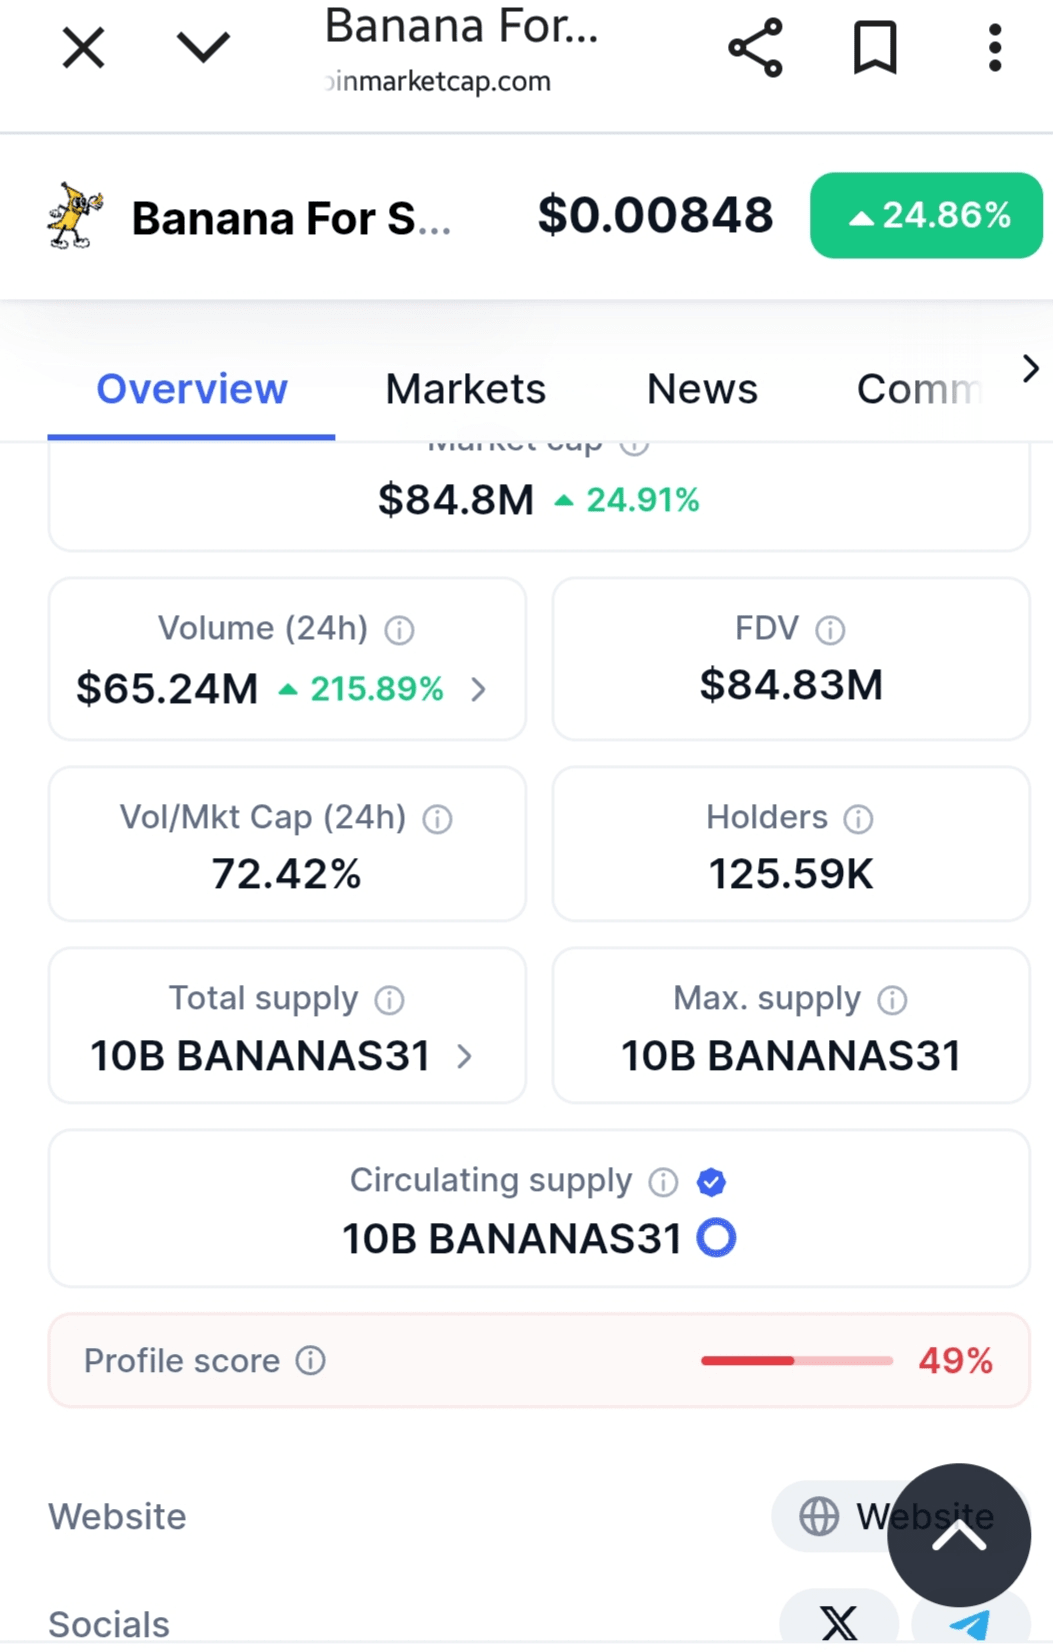Bookmark this page with the bookmark icon
1053x1652 pixels.
(x=875, y=47)
